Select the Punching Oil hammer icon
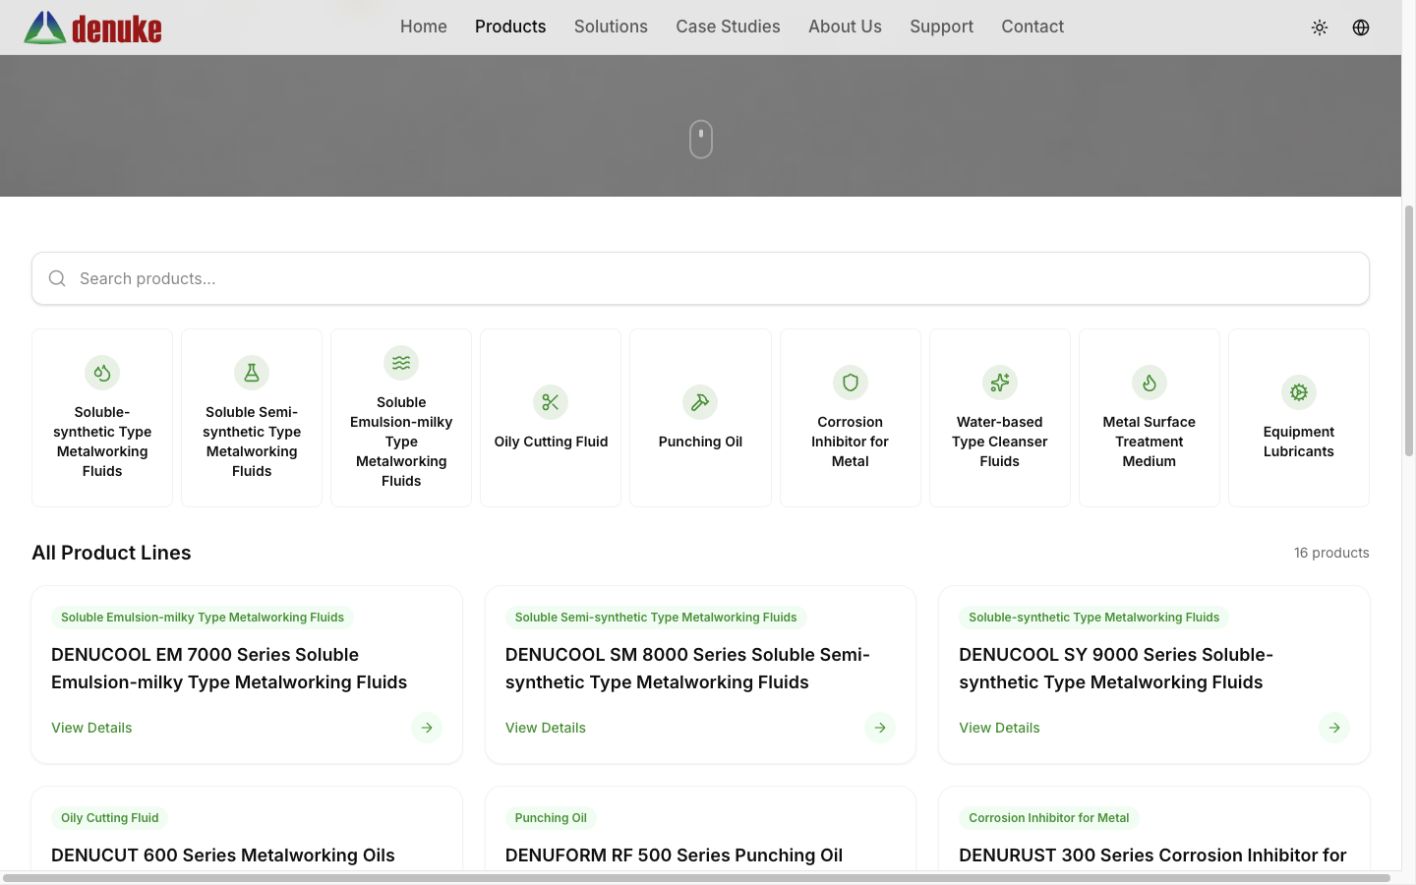1416x885 pixels. pos(700,402)
